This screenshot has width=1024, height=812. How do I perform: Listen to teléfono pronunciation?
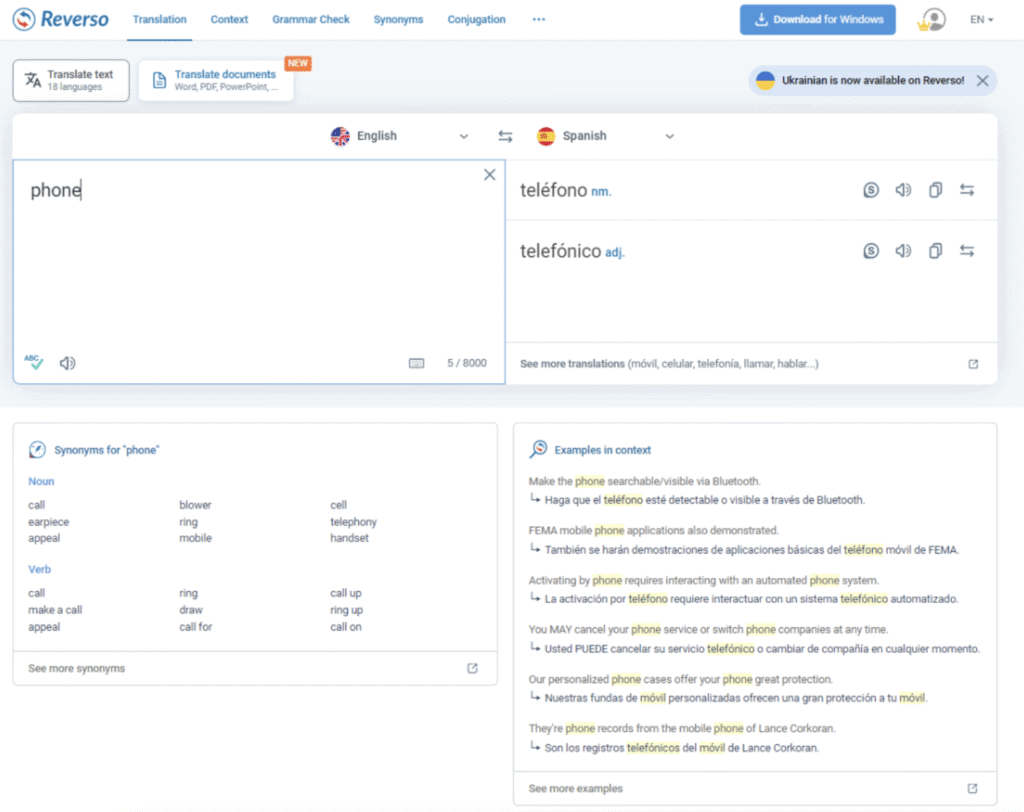(903, 190)
